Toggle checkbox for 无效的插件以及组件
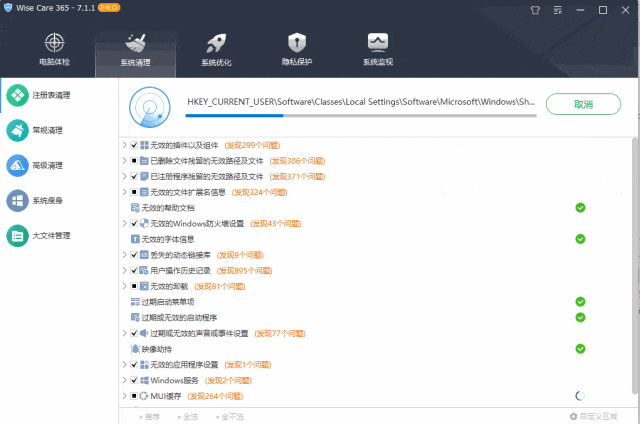640x424 pixels. tap(134, 145)
